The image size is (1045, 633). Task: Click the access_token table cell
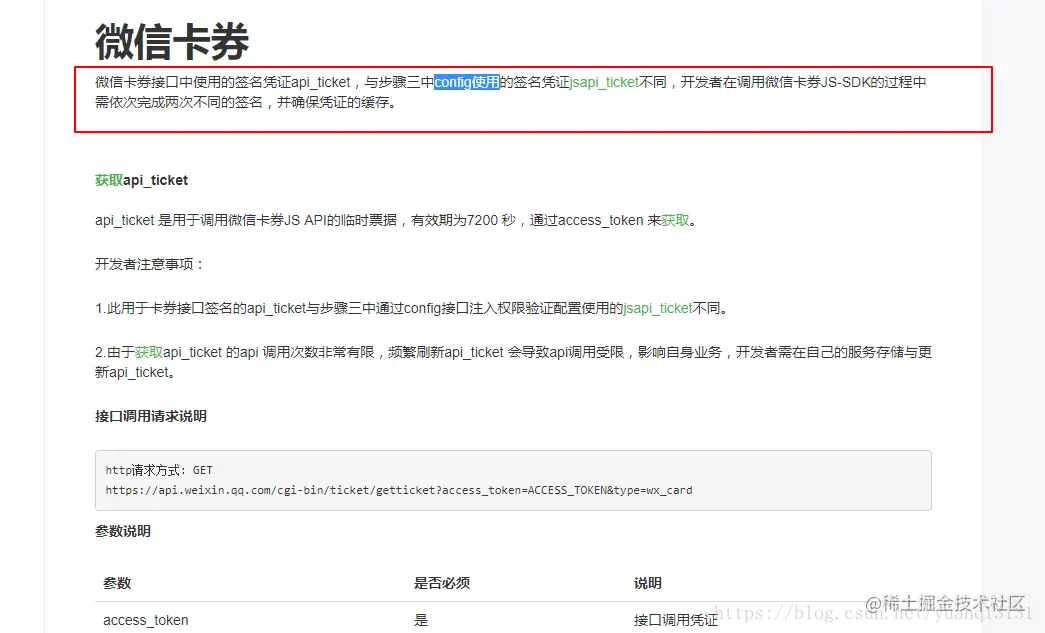point(145,620)
